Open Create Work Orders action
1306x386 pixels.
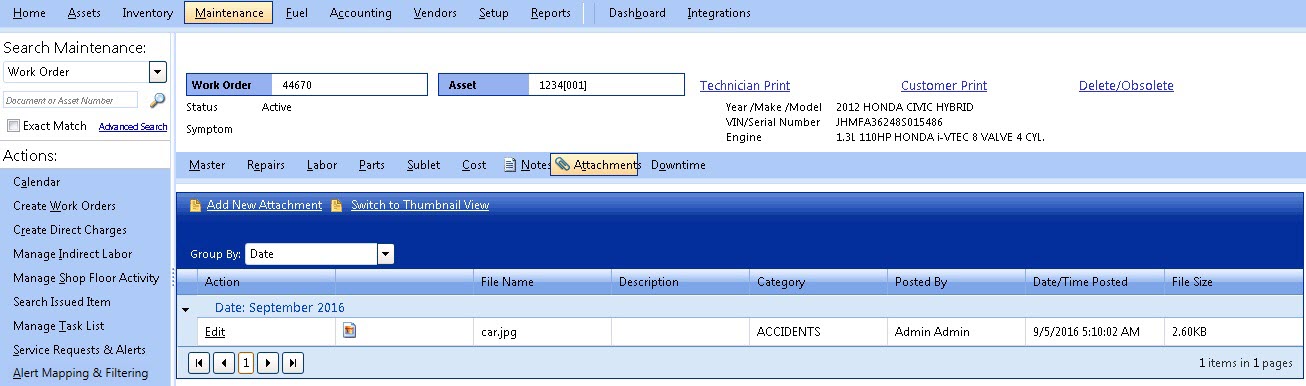click(x=64, y=206)
